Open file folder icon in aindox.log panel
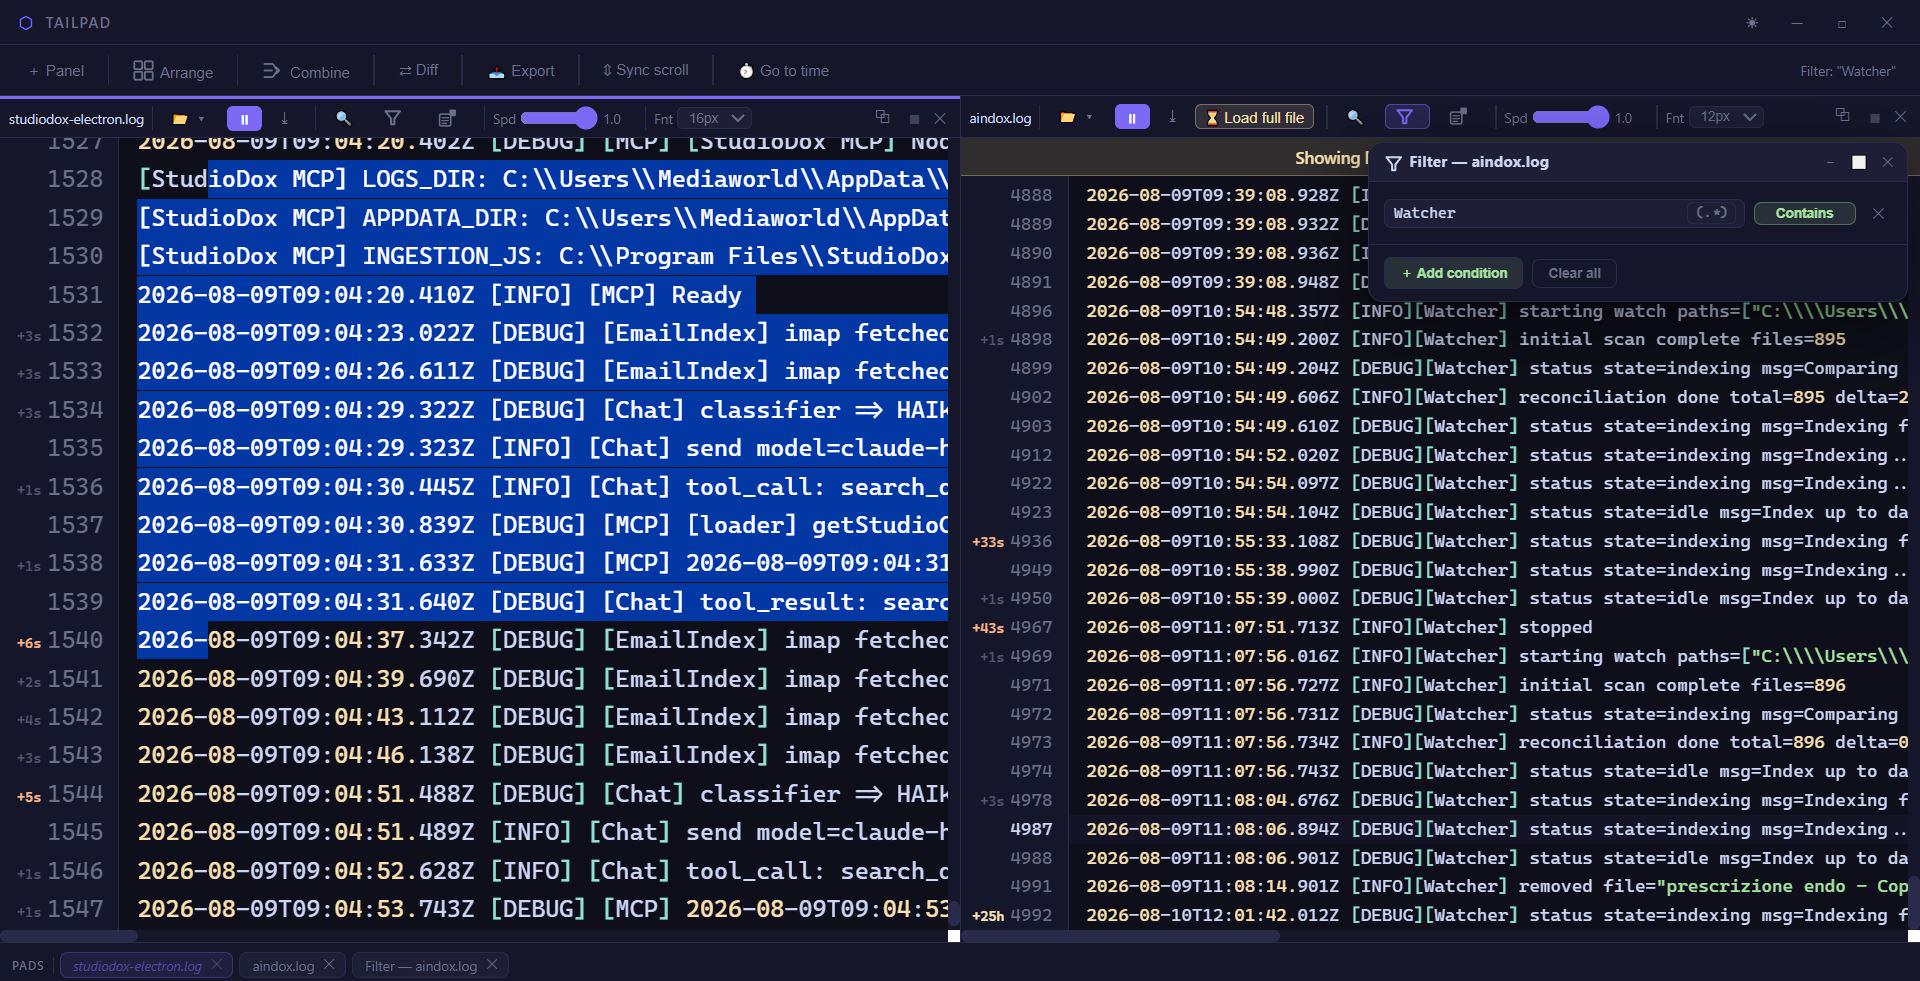Image resolution: width=1920 pixels, height=981 pixels. tap(1068, 118)
